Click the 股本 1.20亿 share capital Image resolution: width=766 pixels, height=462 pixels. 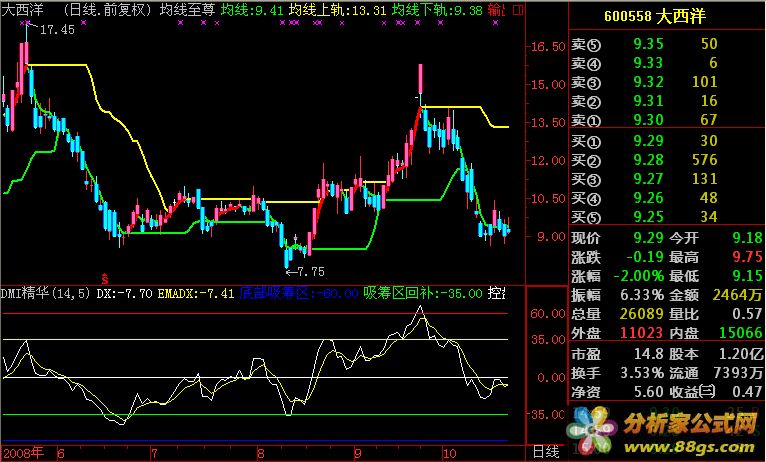716,355
